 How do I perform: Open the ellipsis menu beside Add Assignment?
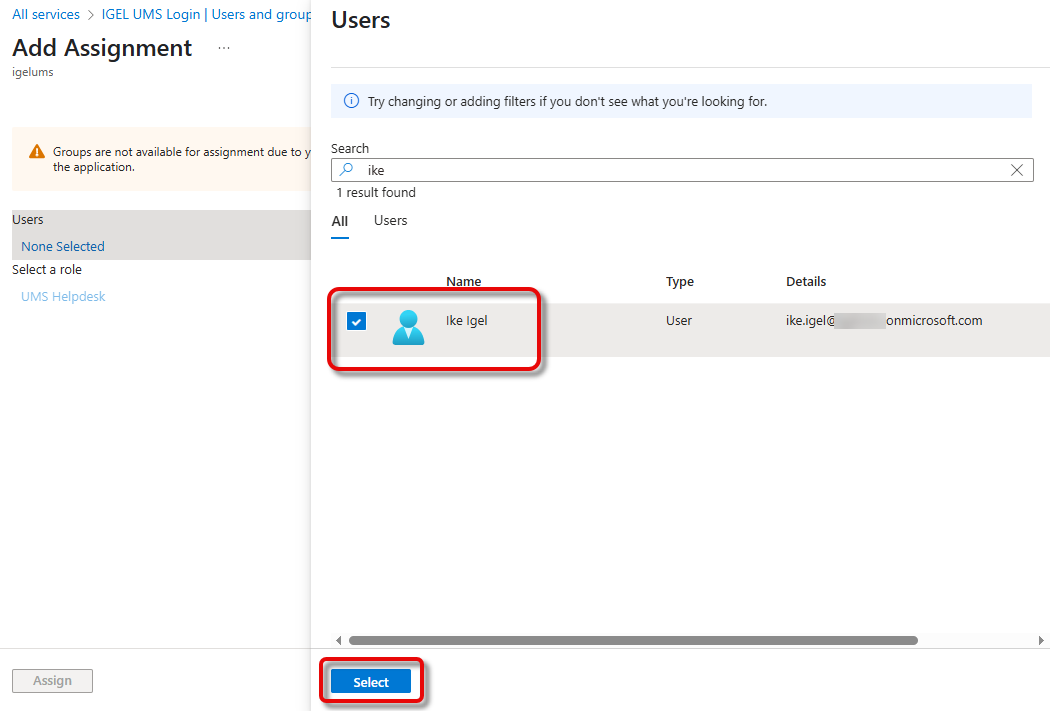click(x=224, y=48)
